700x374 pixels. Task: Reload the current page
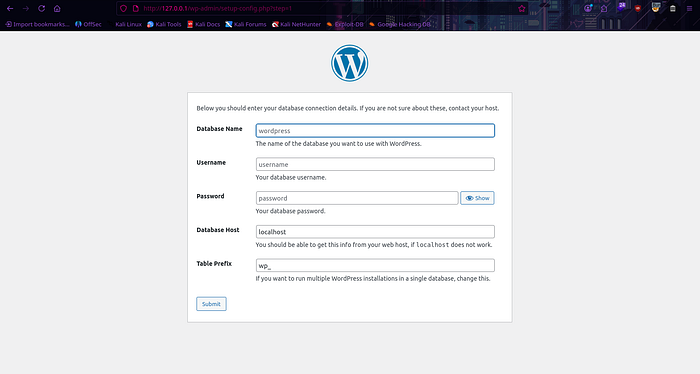(42, 8)
